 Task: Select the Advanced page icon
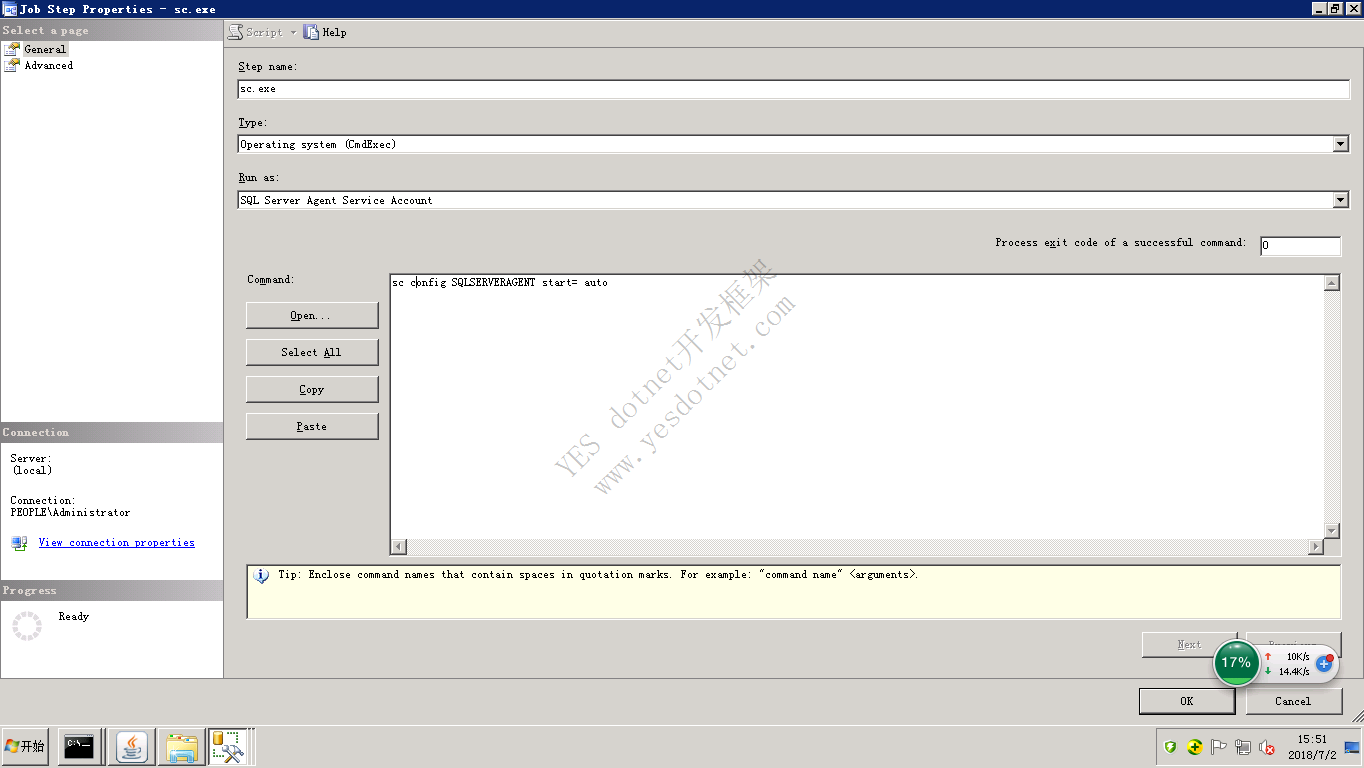click(x=12, y=65)
